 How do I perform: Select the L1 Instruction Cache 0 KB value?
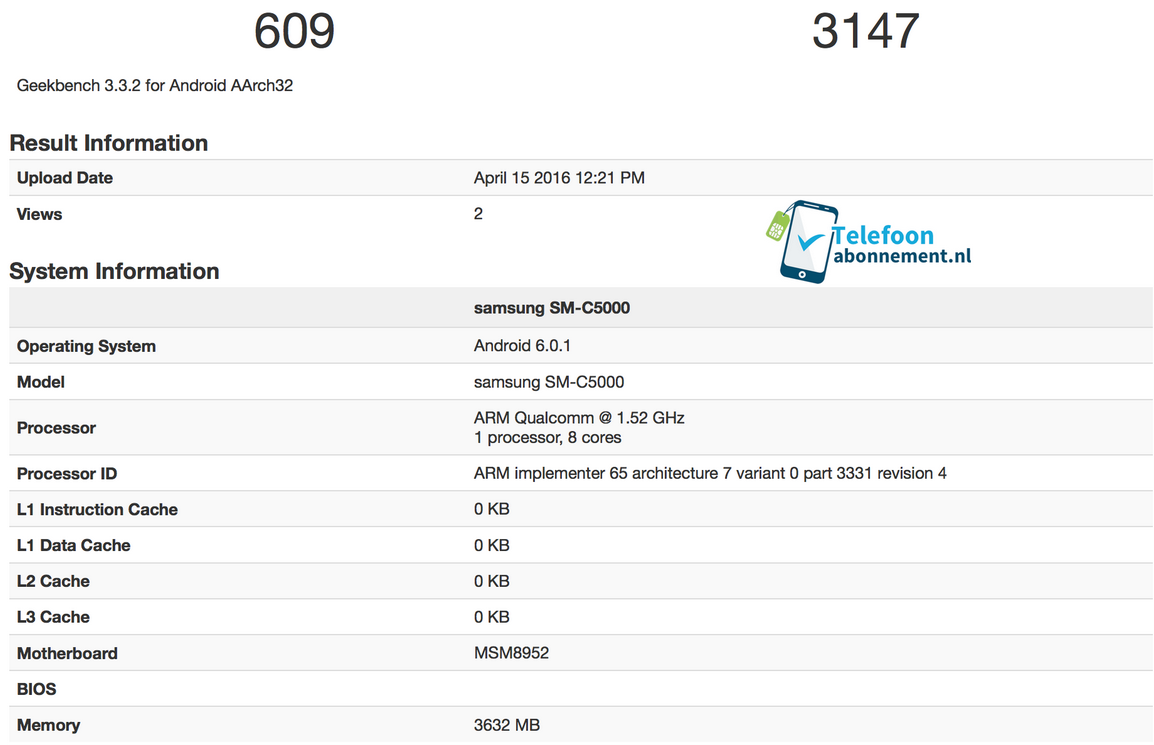pos(492,509)
